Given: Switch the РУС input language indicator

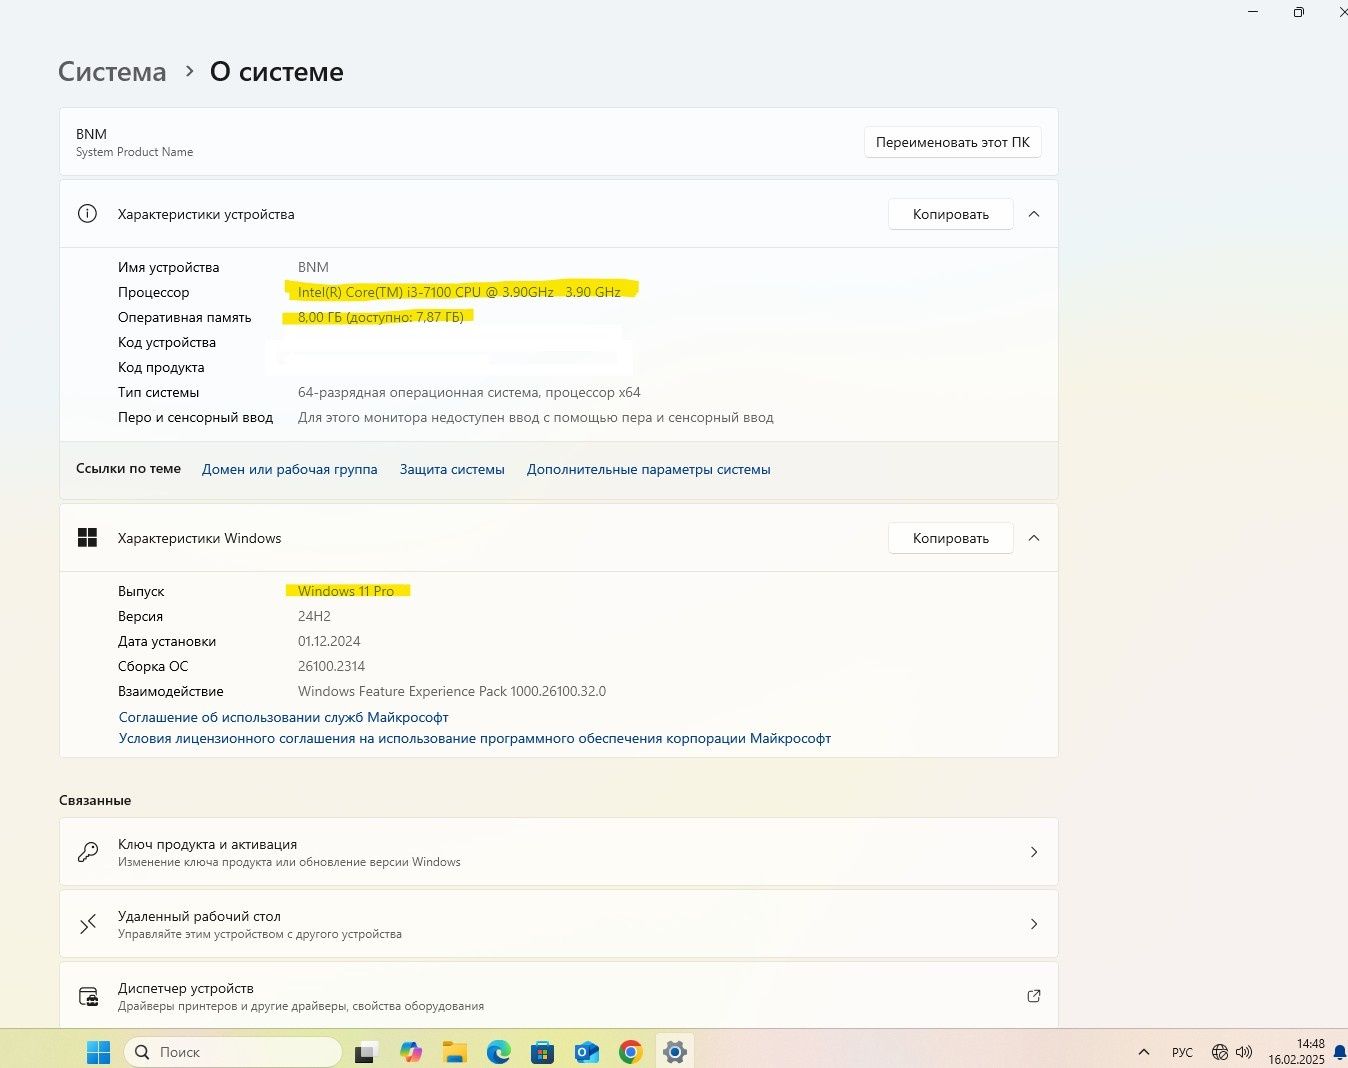Looking at the screenshot, I should [x=1182, y=1052].
